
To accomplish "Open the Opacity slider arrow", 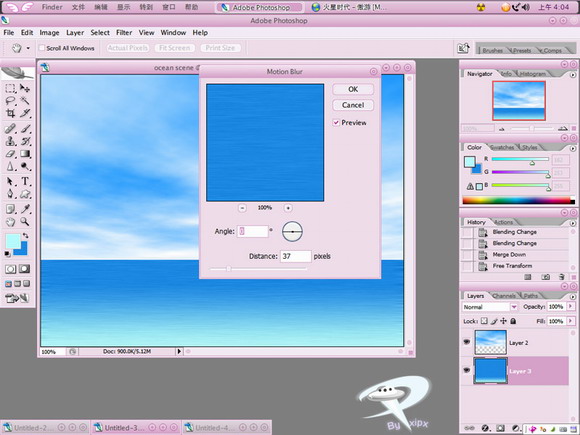I will click(x=570, y=306).
